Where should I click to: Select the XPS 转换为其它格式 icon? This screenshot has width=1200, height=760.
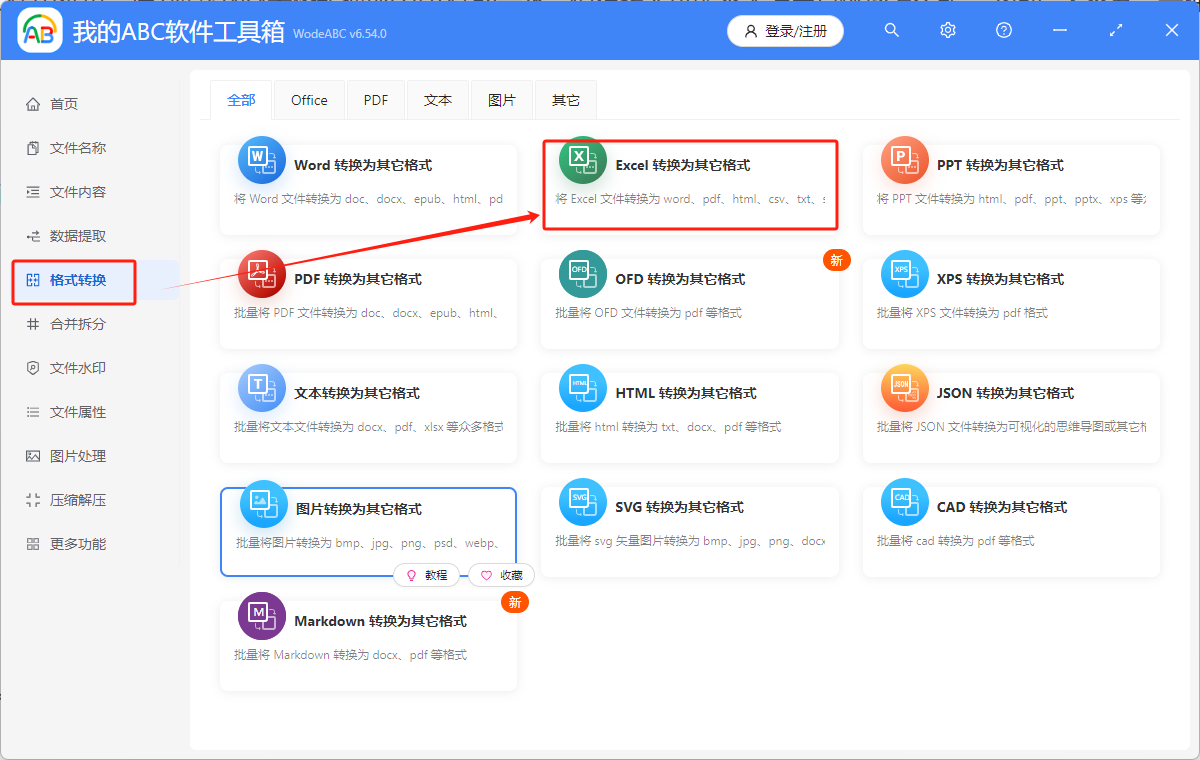pyautogui.click(x=905, y=273)
